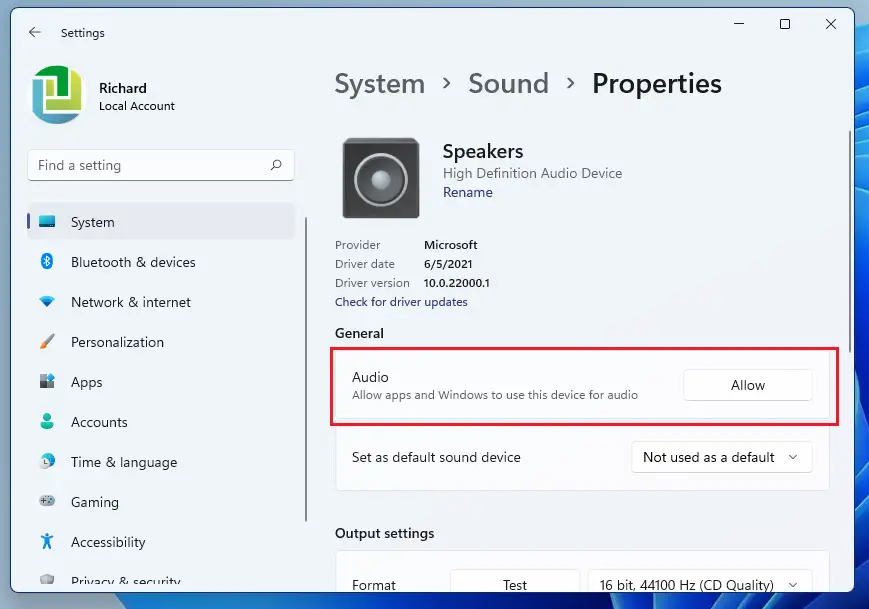Viewport: 869px width, 609px height.
Task: Open Accounts settings page
Action: point(161,422)
